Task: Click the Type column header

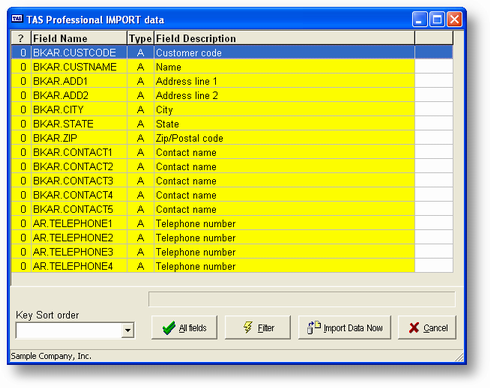Action: (x=140, y=38)
